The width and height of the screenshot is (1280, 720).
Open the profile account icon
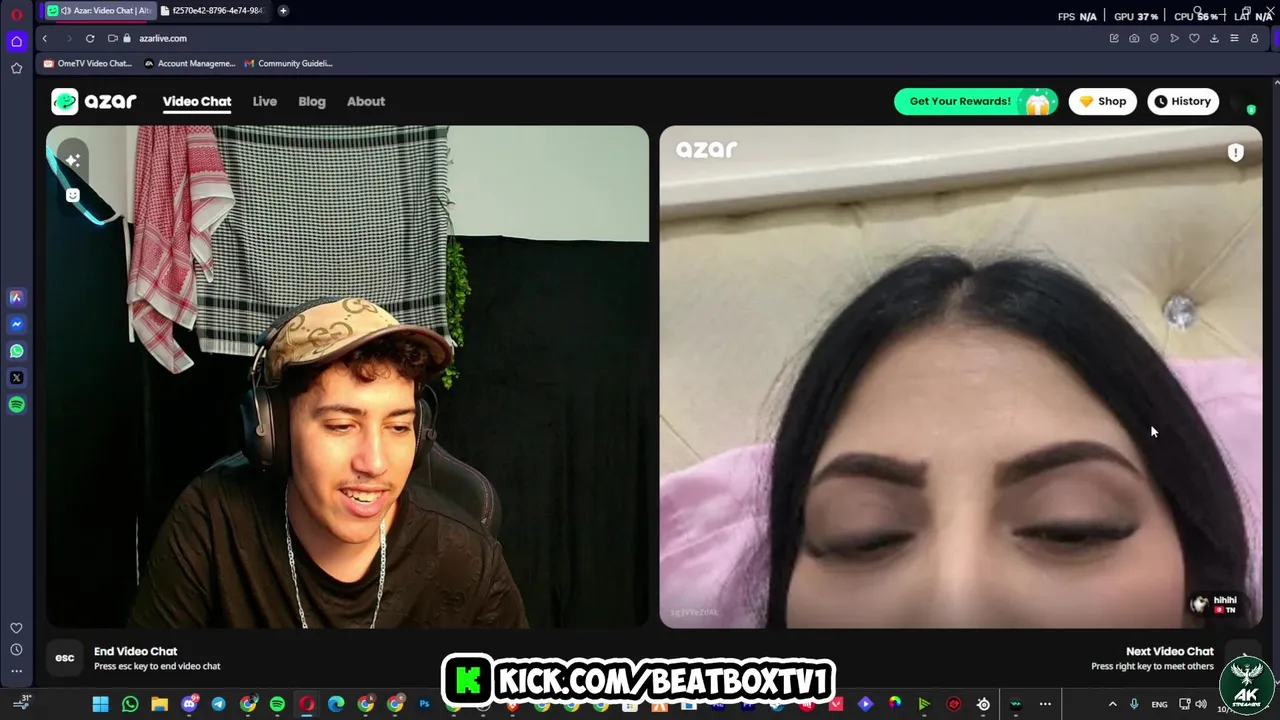point(1254,38)
